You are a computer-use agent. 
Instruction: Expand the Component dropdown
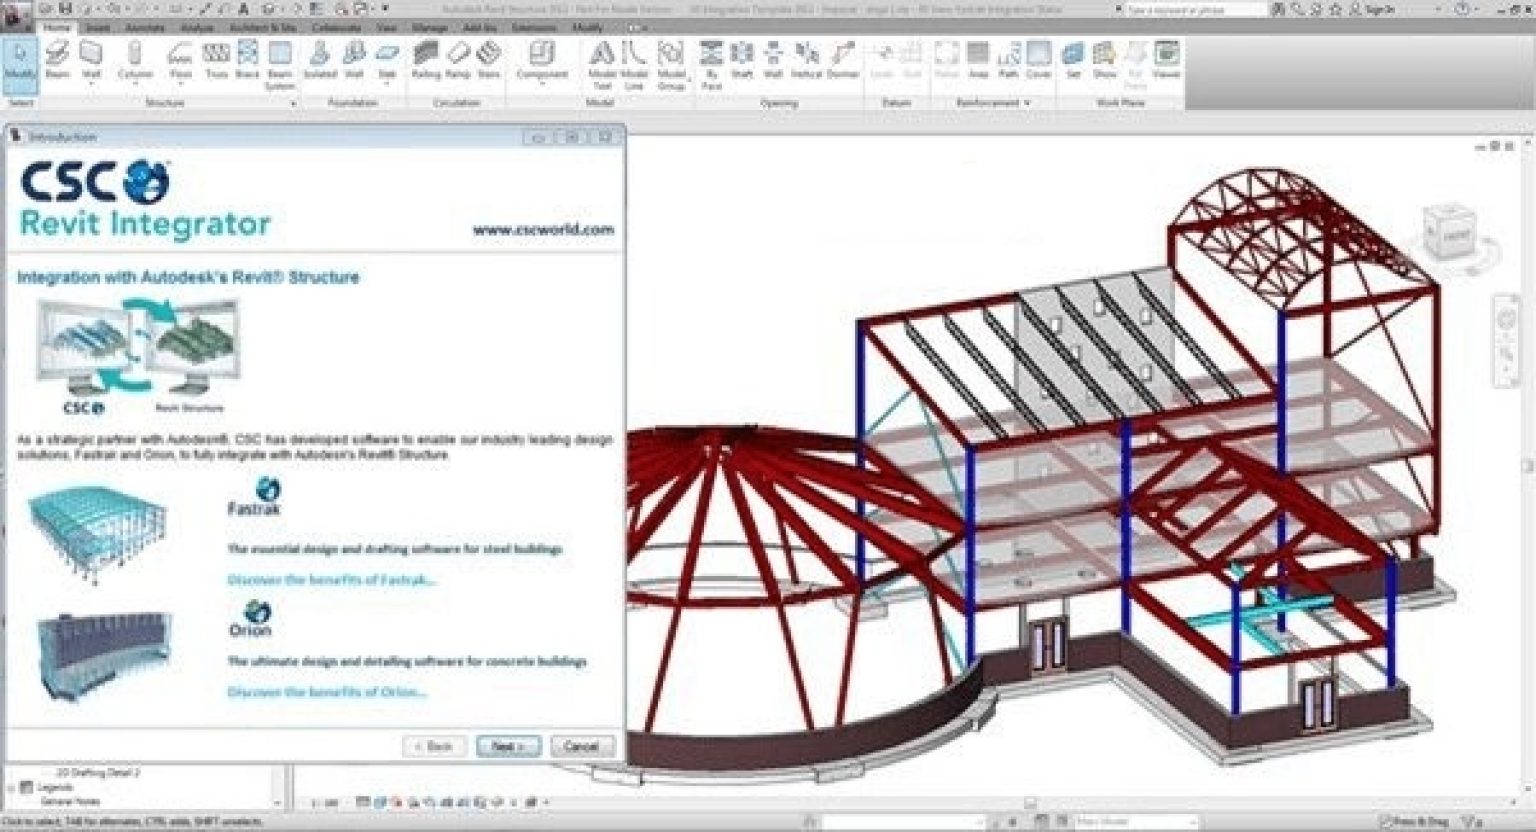coord(541,85)
